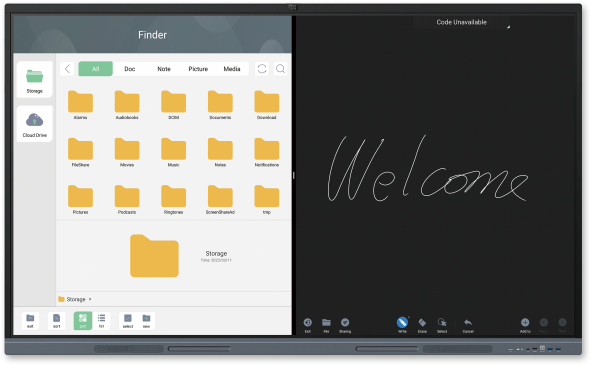The width and height of the screenshot is (591, 365).
Task: Open the Ringtones folder
Action: click(173, 200)
